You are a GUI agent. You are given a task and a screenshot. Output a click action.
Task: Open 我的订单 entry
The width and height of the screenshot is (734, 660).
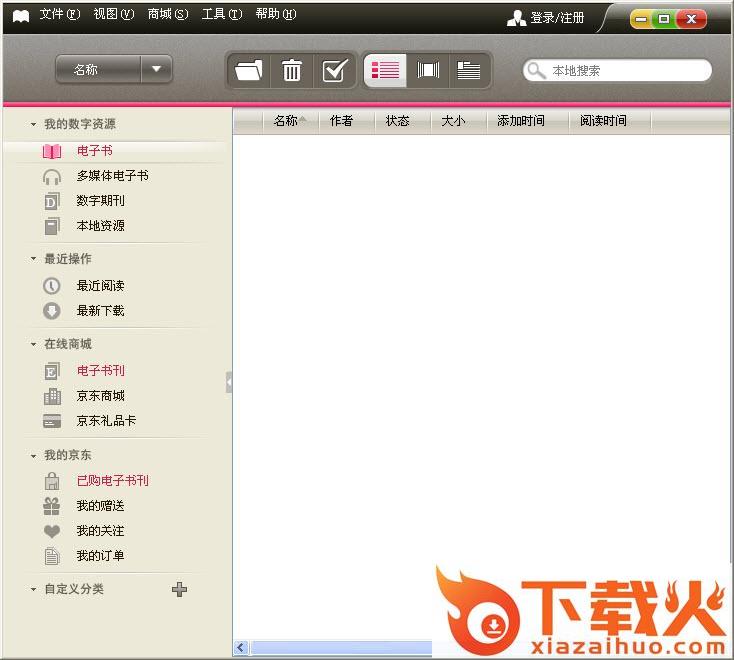pos(101,556)
